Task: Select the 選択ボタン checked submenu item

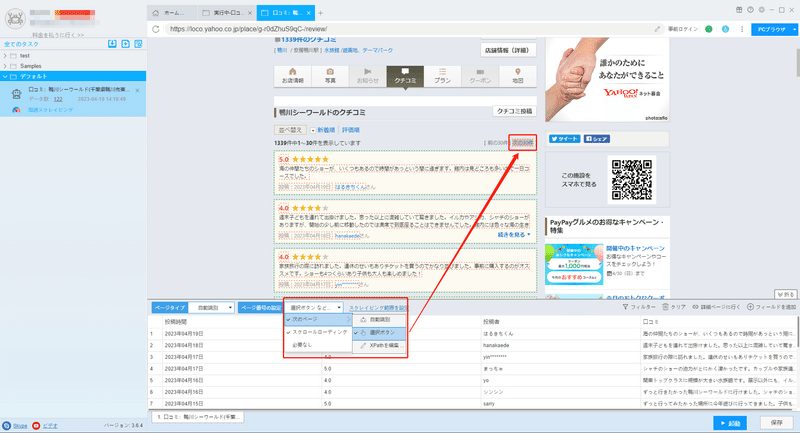Action: click(x=380, y=333)
